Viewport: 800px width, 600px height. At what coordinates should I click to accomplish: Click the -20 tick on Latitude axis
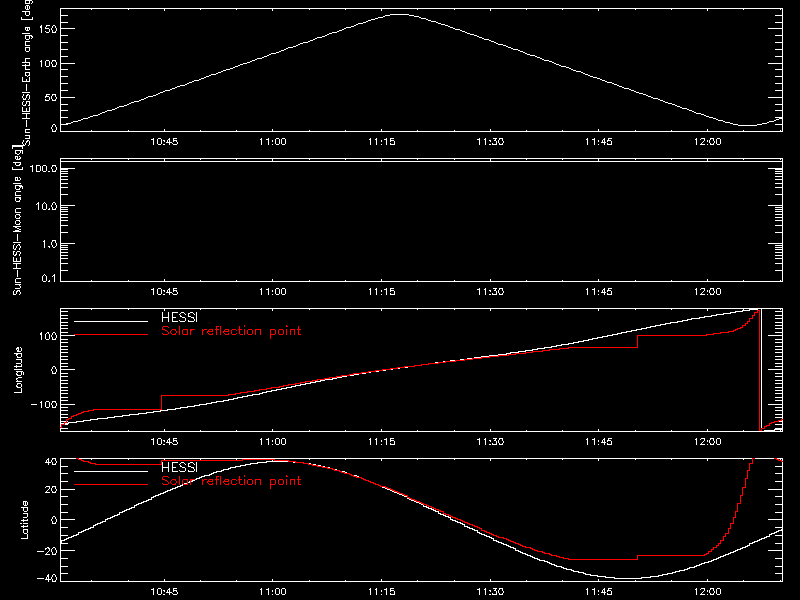click(x=46, y=551)
